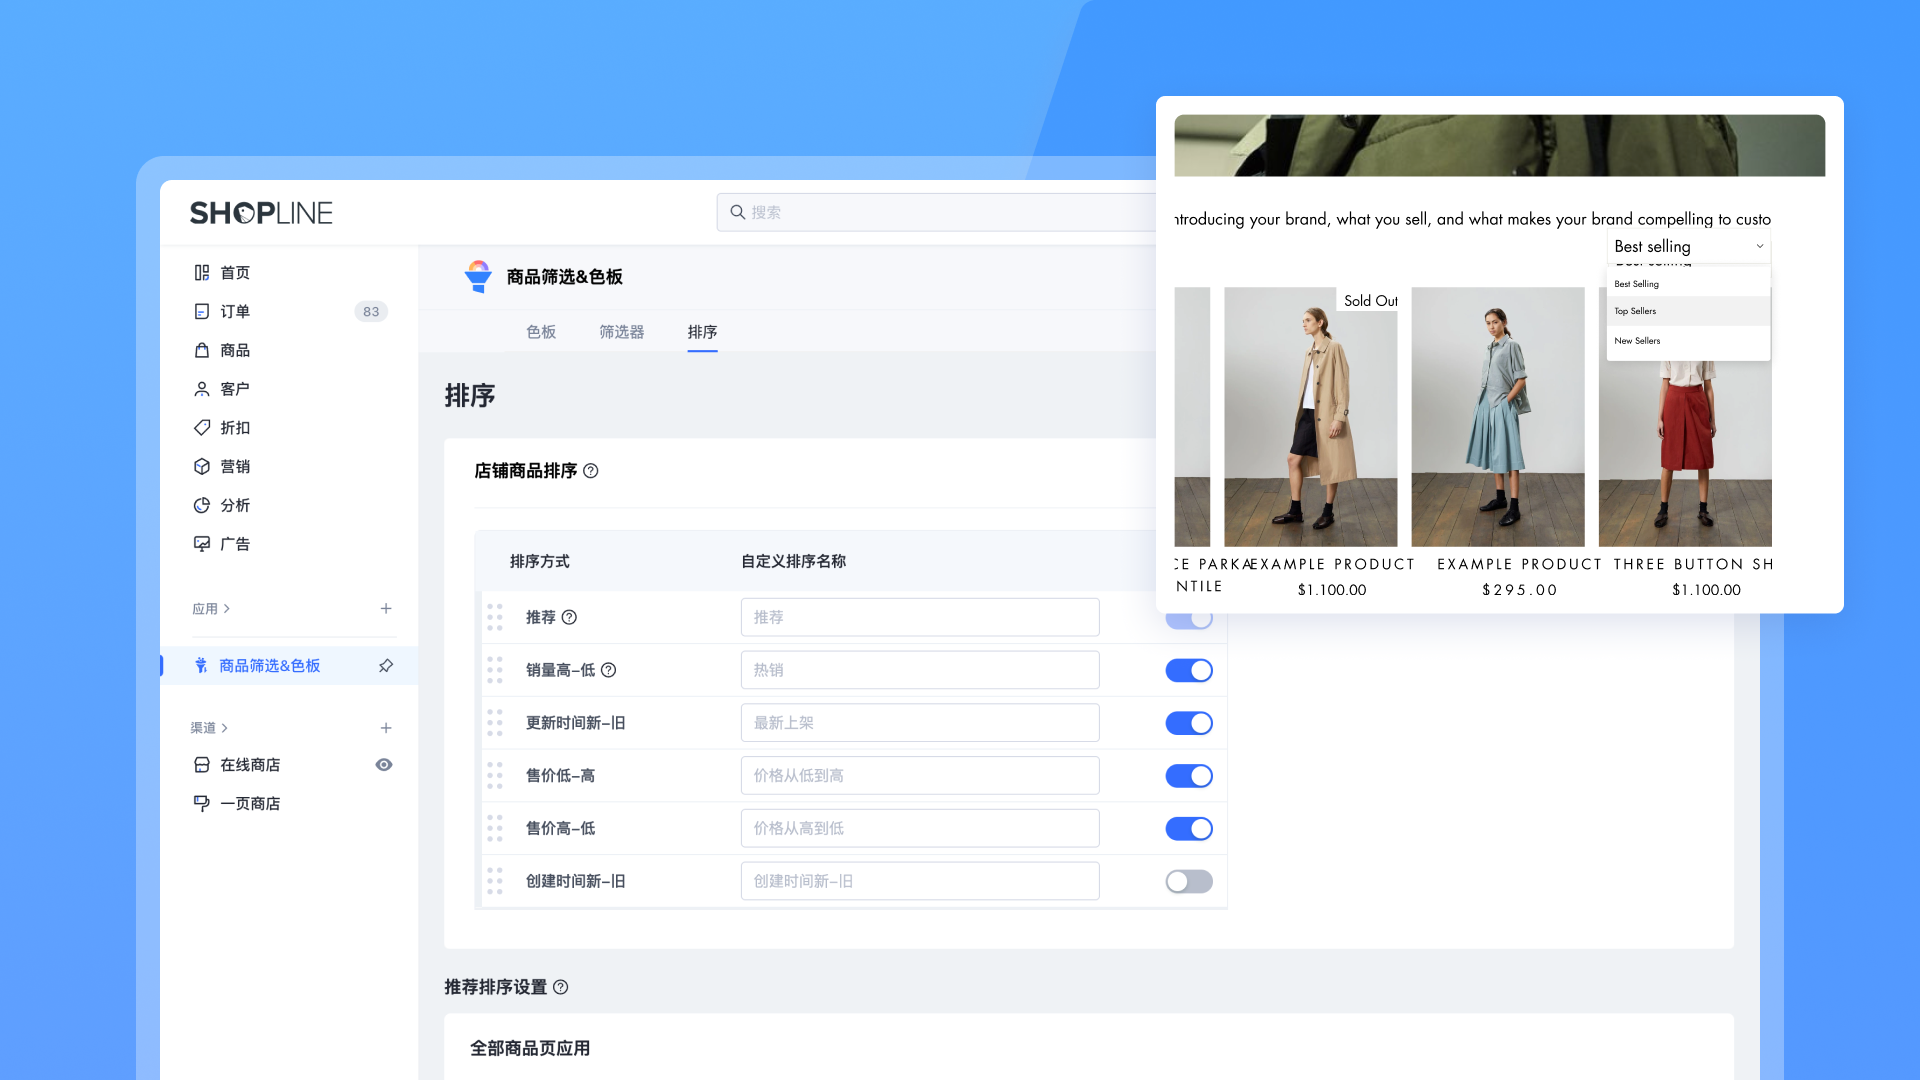The image size is (1920, 1080).
Task: Click the pin icon beside 商品筛选&色板
Action: 386,666
